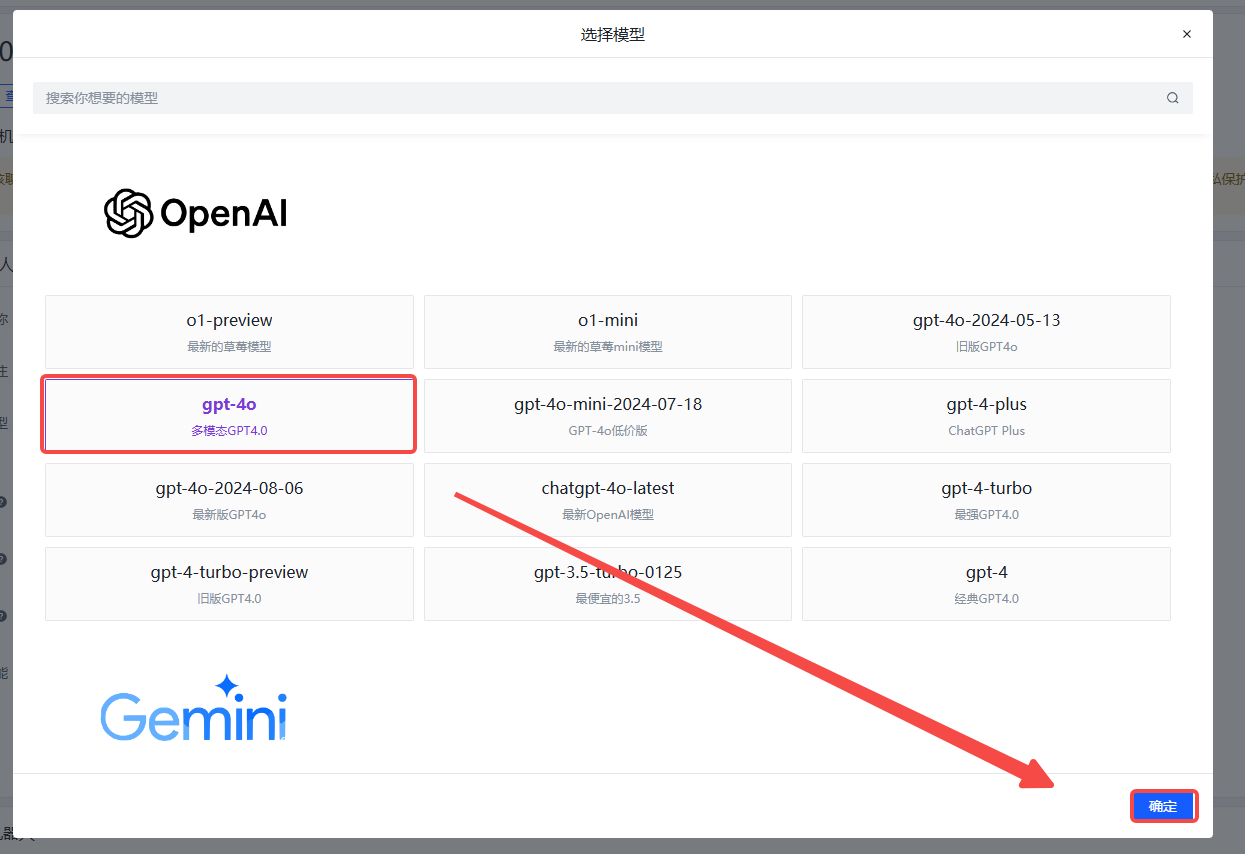1245x854 pixels.
Task: Pick the gpt-4o-mini-2024-07-18 option
Action: tap(608, 416)
